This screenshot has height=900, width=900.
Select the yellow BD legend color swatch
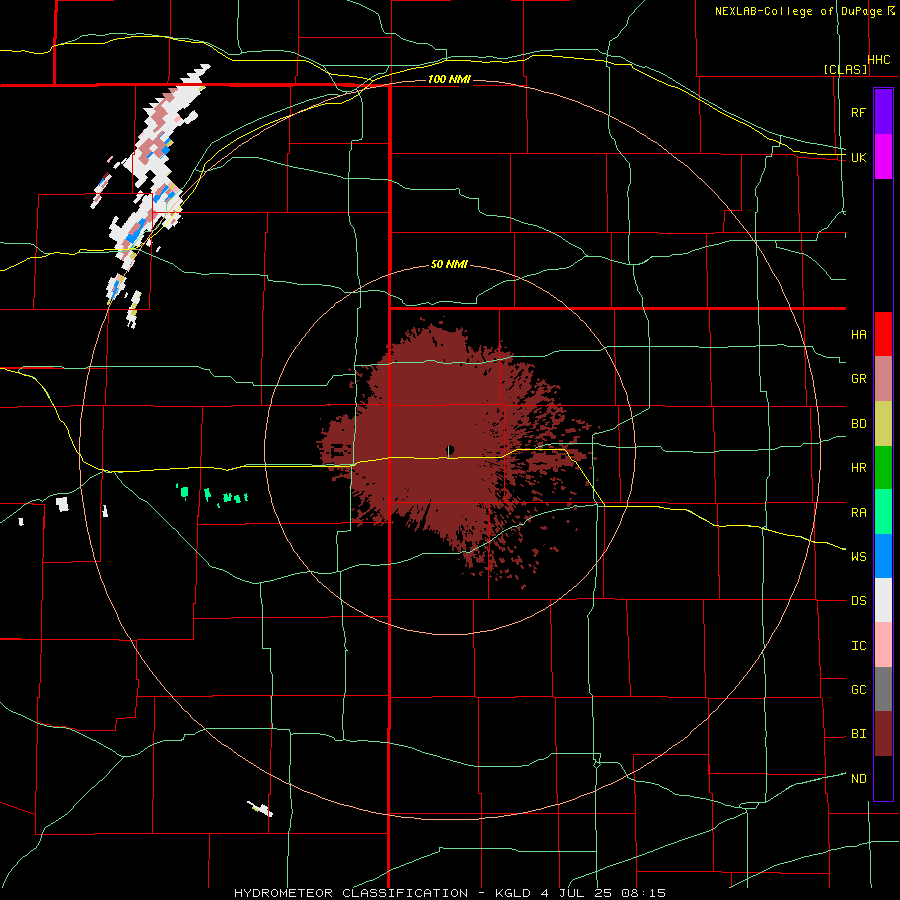tap(883, 424)
